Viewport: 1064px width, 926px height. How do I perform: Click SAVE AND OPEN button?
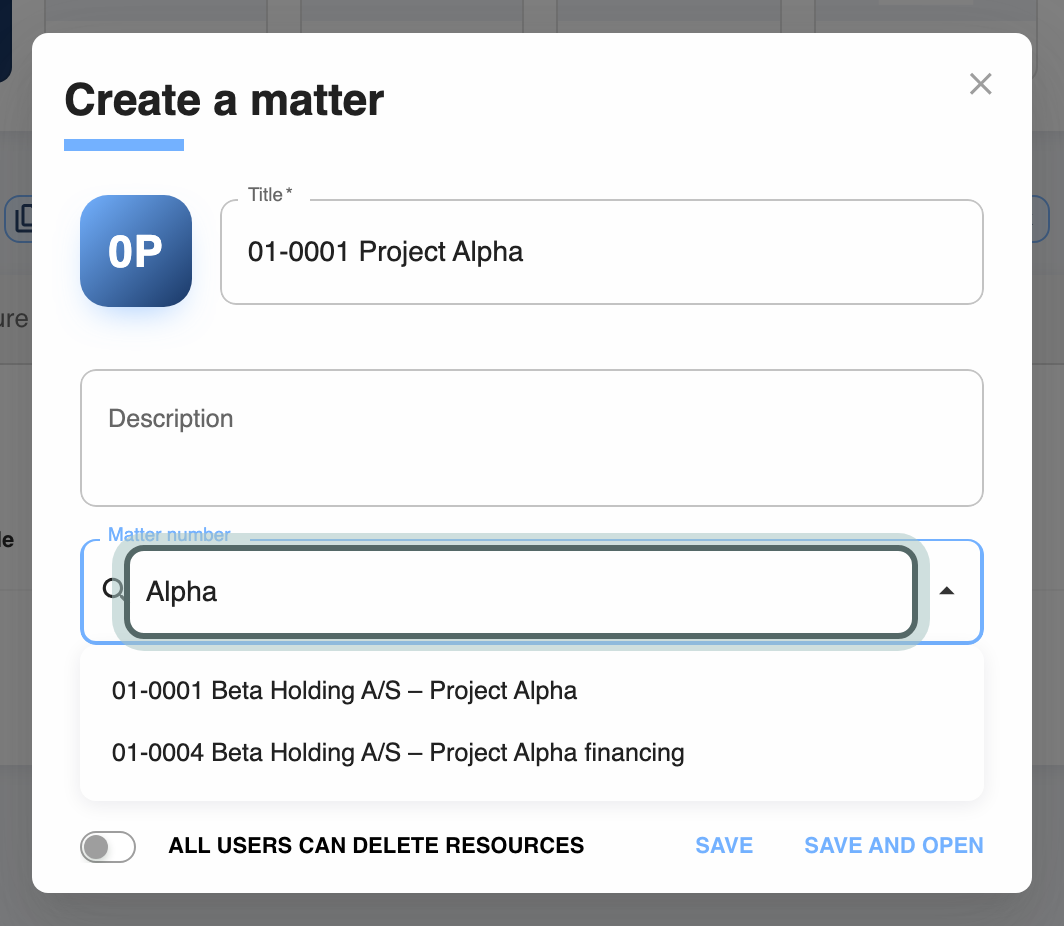coord(894,845)
